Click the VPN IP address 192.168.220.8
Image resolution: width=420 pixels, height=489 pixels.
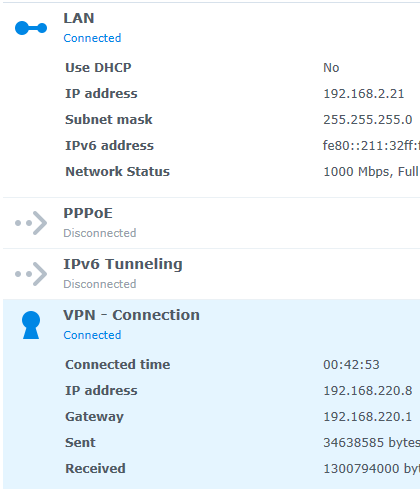[368, 391]
